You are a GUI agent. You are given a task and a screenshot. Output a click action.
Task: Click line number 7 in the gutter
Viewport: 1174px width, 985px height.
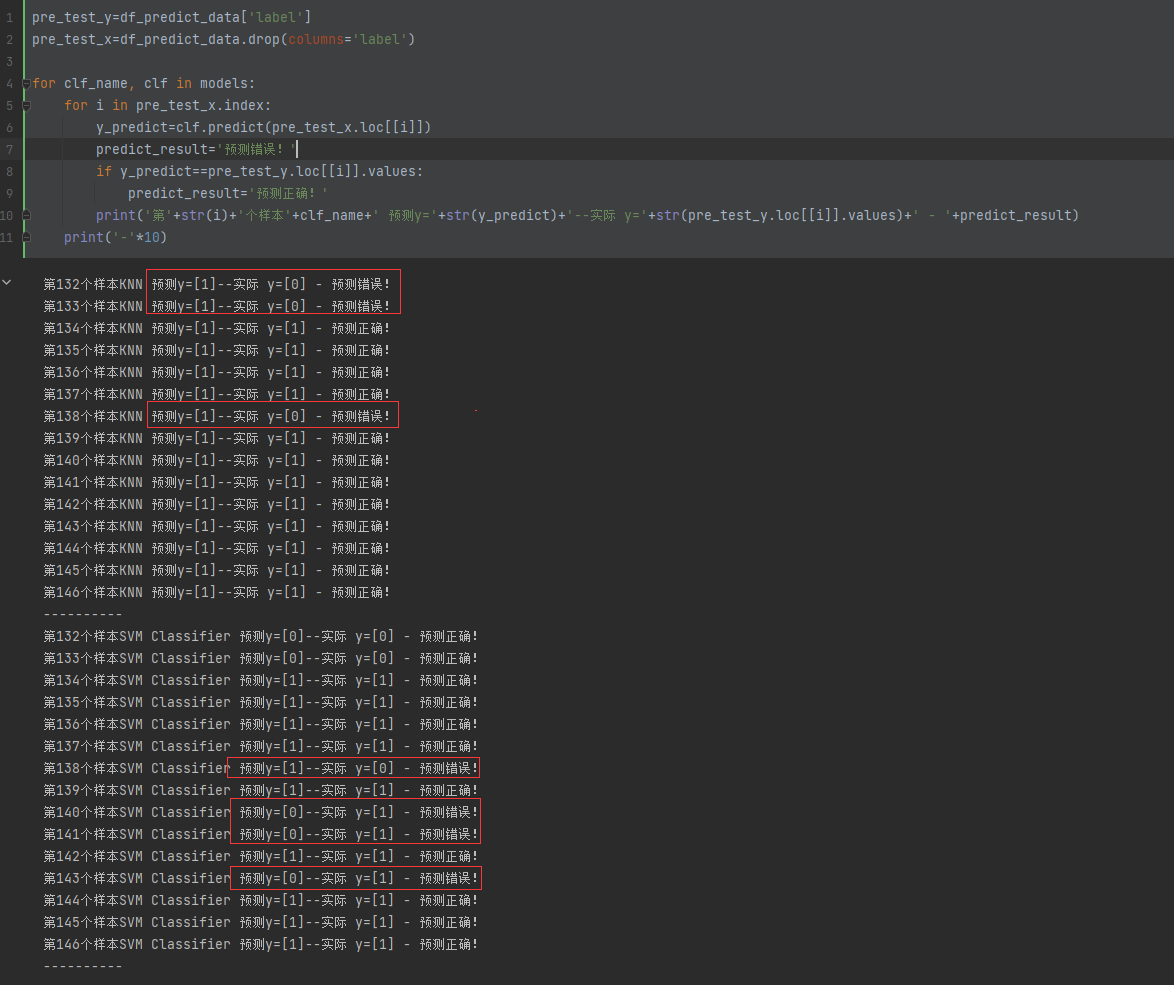point(9,149)
